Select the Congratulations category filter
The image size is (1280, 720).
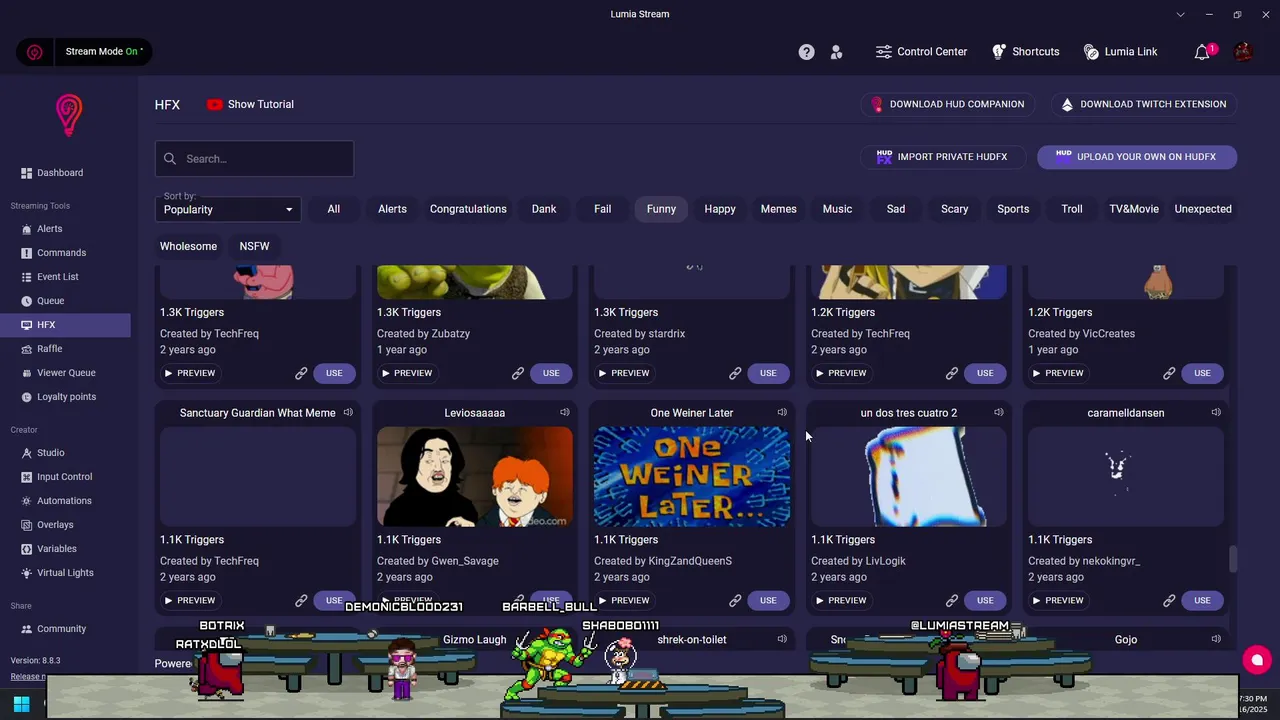click(468, 209)
